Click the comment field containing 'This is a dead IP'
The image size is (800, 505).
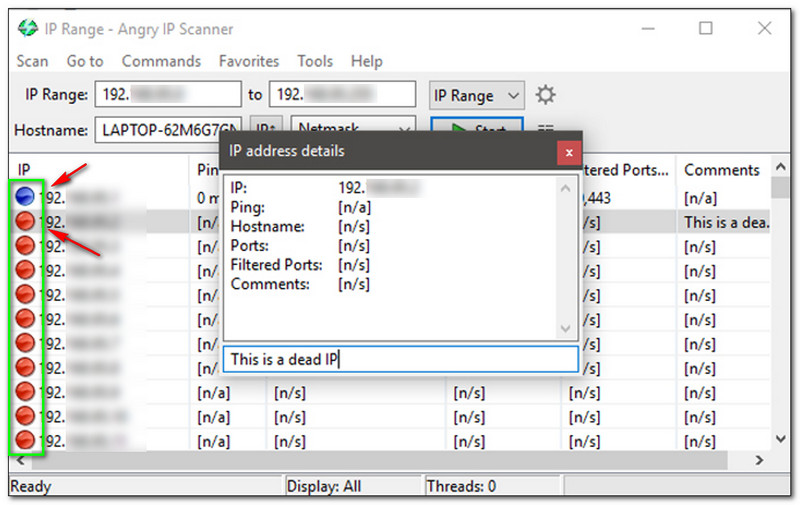coord(400,359)
